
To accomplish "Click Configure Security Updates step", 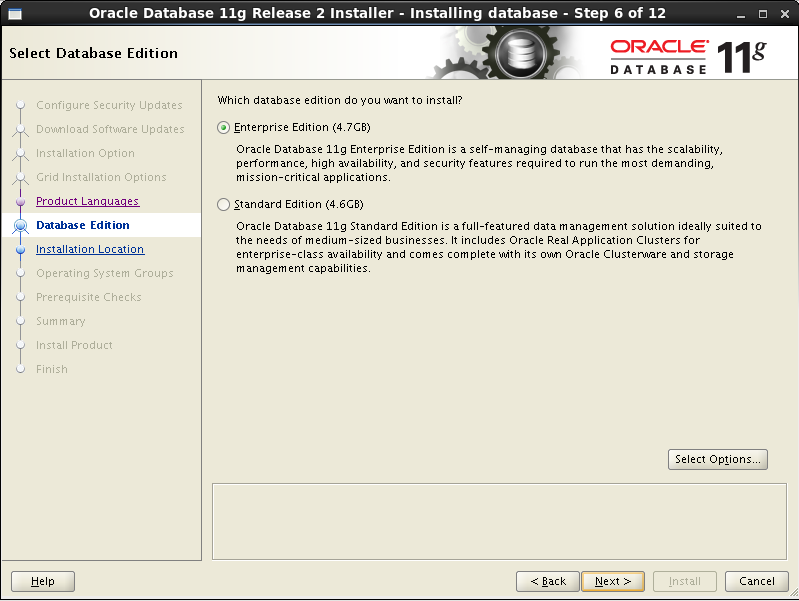I will pos(109,105).
